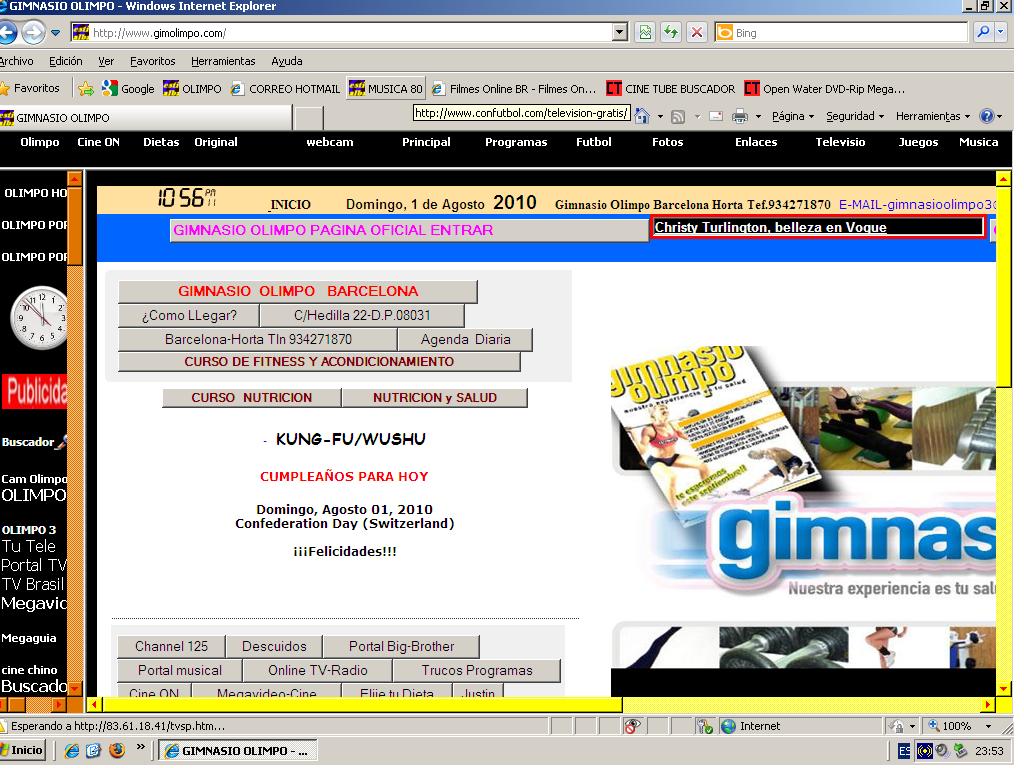Click the Stop loading icon
The image size is (1024, 768).
[x=697, y=33]
